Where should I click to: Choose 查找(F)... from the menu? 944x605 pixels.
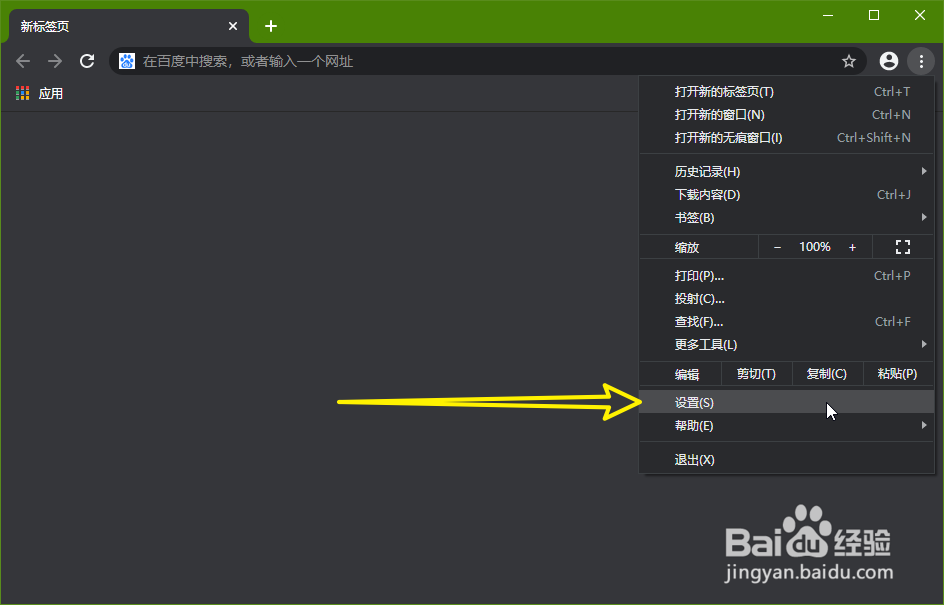coord(787,321)
